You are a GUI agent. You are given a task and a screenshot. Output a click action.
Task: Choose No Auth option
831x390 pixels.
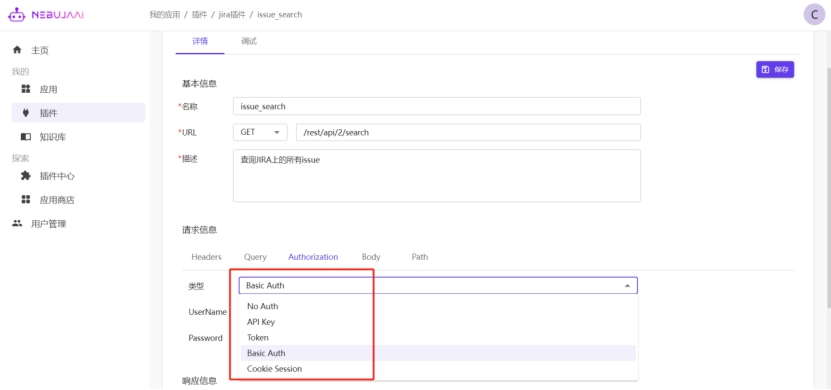pos(438,306)
